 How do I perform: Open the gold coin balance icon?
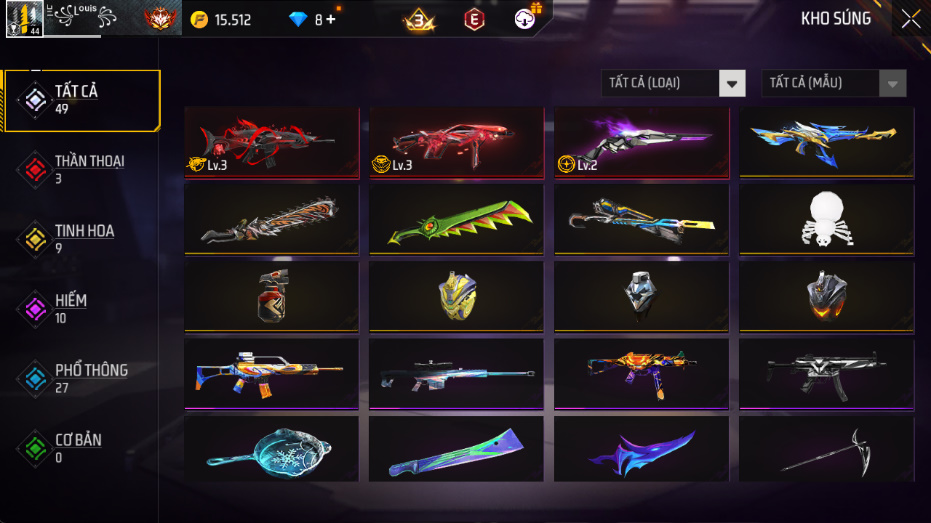point(199,20)
